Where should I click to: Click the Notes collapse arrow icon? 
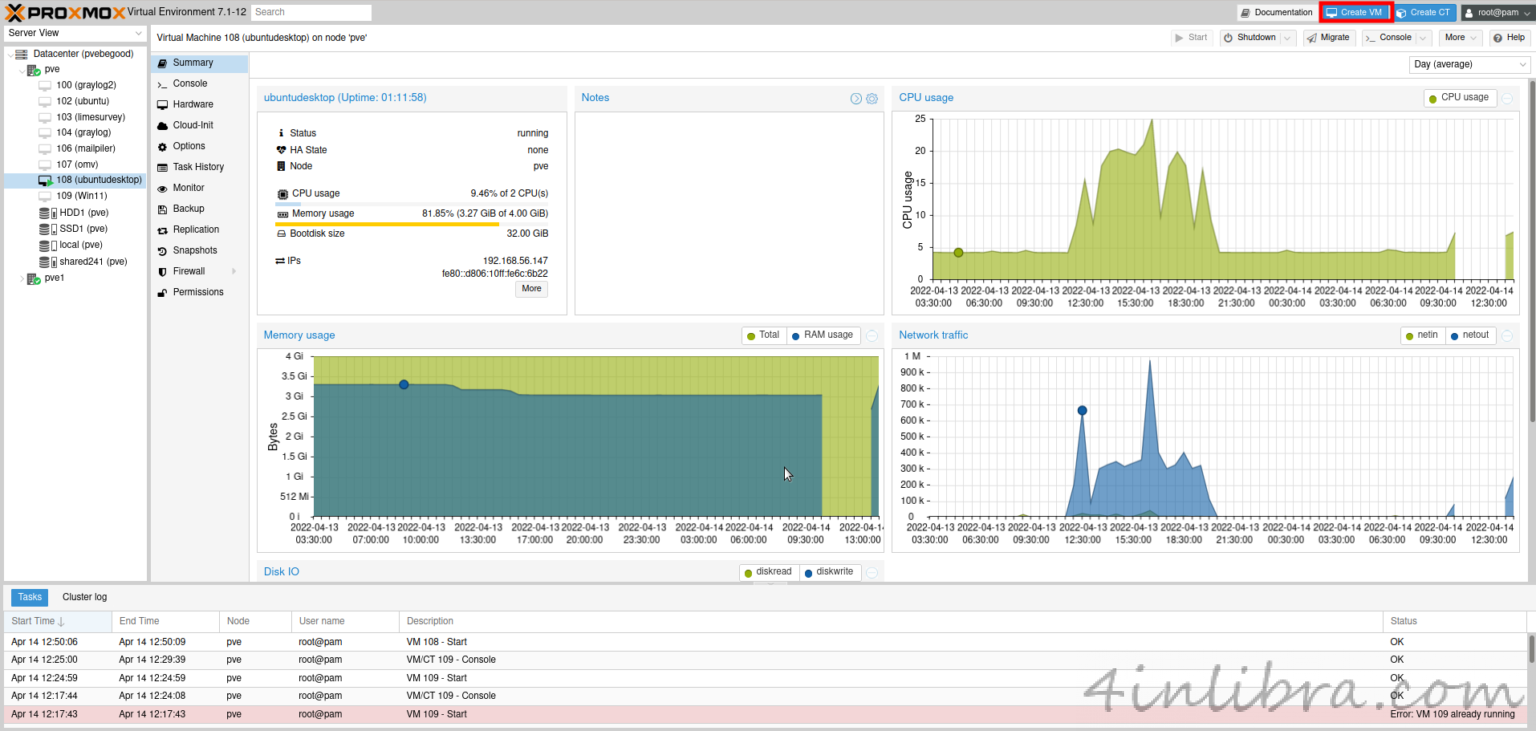pos(856,98)
